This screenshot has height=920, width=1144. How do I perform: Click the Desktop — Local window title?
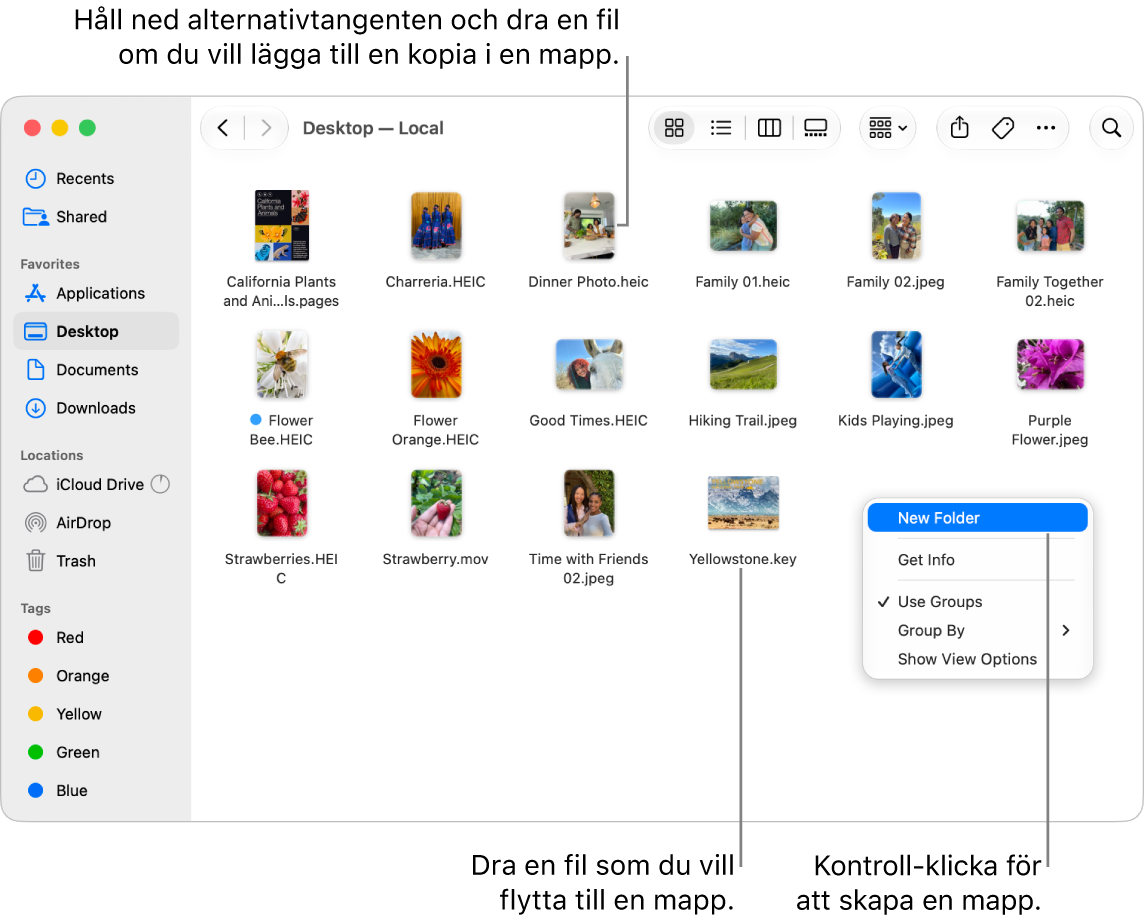[x=373, y=128]
